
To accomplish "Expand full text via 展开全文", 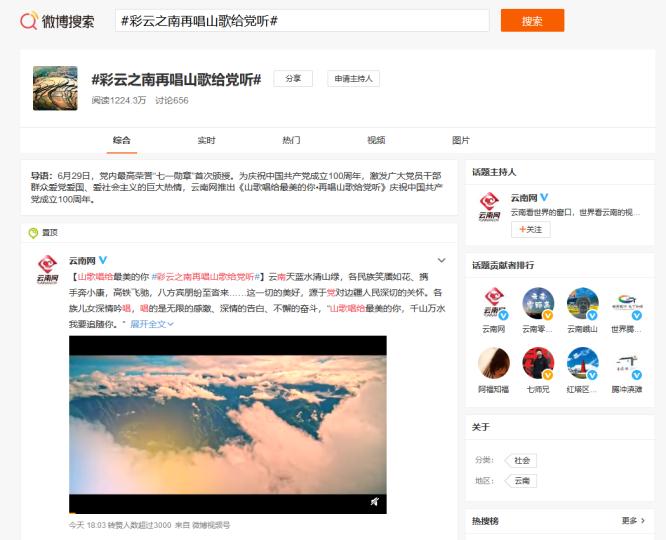I will point(151,324).
